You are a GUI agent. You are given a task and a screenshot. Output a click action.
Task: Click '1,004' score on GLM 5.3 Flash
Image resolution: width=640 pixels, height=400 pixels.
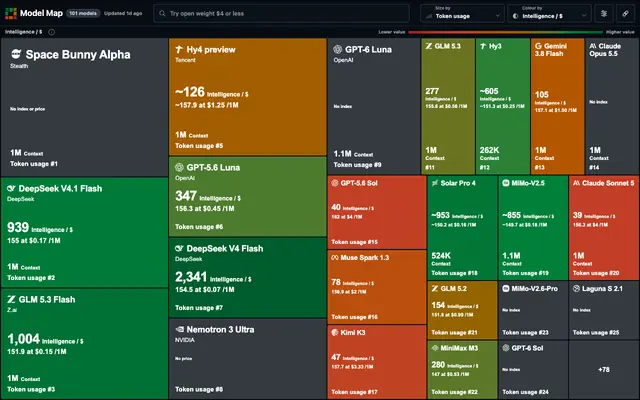(x=24, y=339)
